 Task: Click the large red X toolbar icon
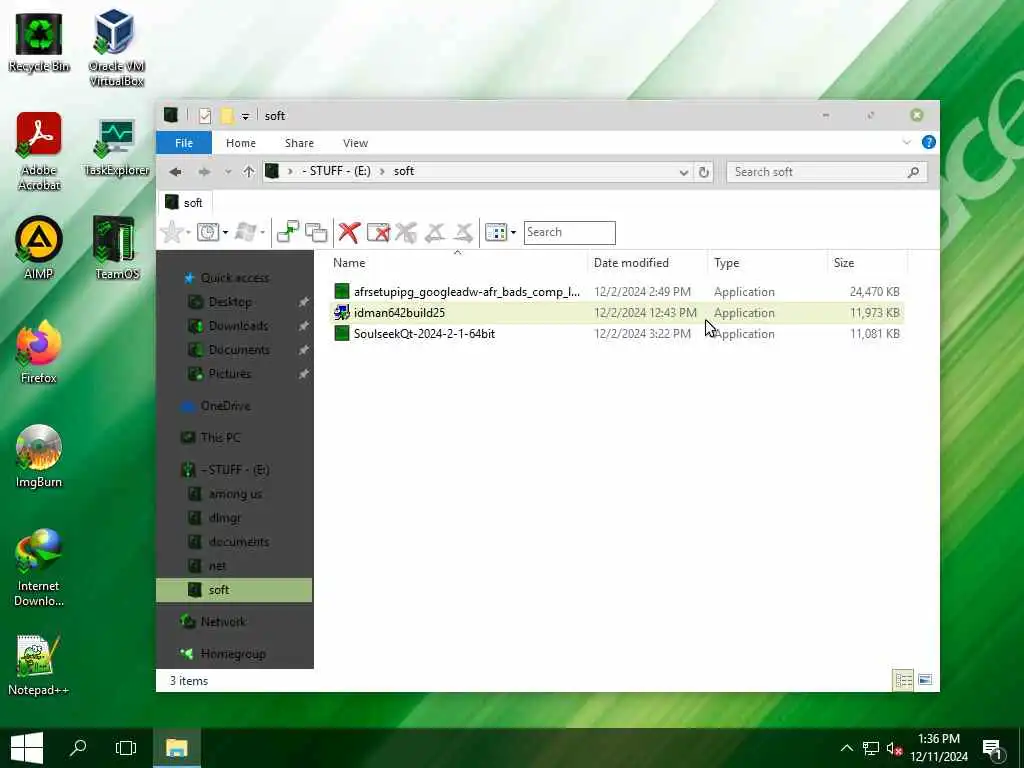(349, 232)
